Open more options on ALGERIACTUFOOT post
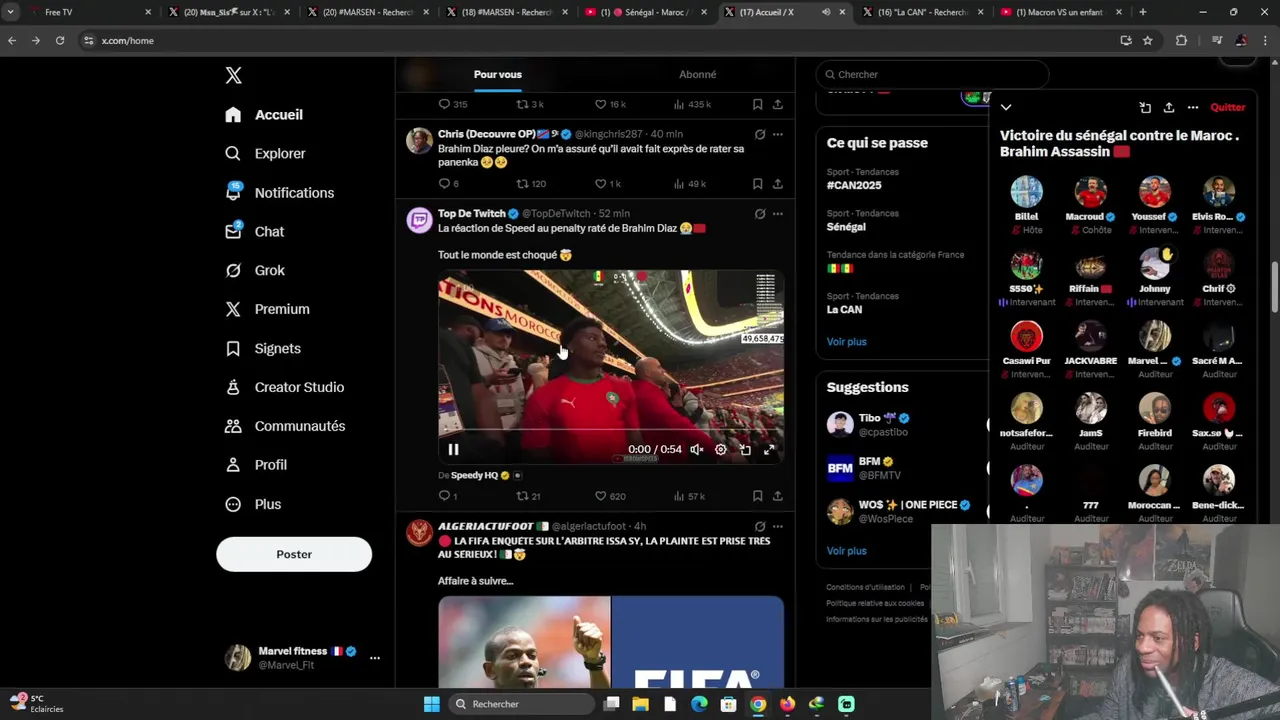Viewport: 1280px width, 720px height. click(x=777, y=526)
